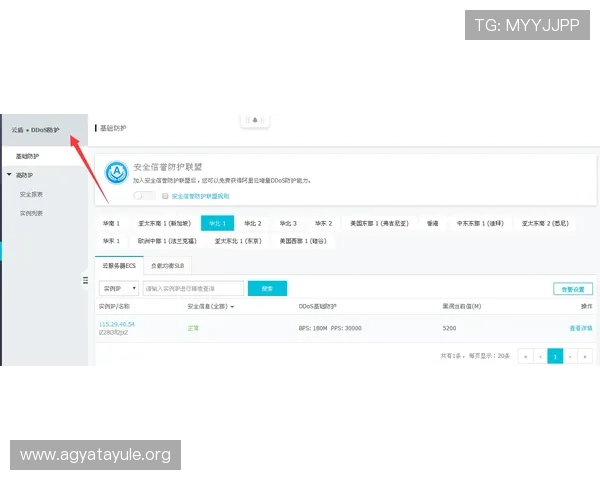
Task: Tick the checkbox beside 安全信誉防护联盟规则
Action: pos(165,196)
